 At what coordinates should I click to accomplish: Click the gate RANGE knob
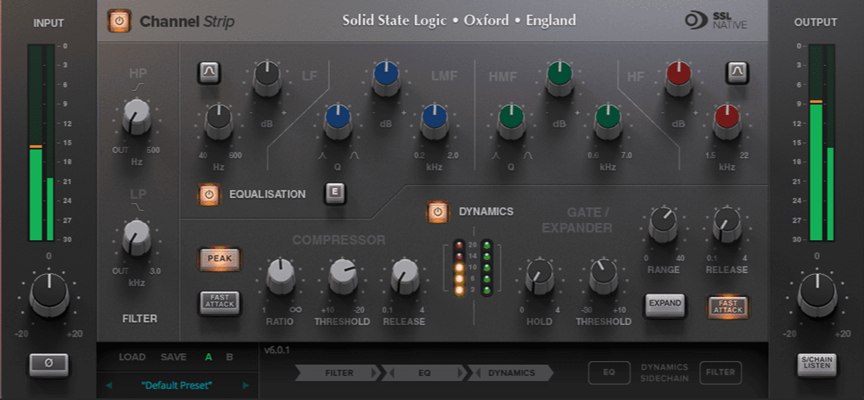663,225
